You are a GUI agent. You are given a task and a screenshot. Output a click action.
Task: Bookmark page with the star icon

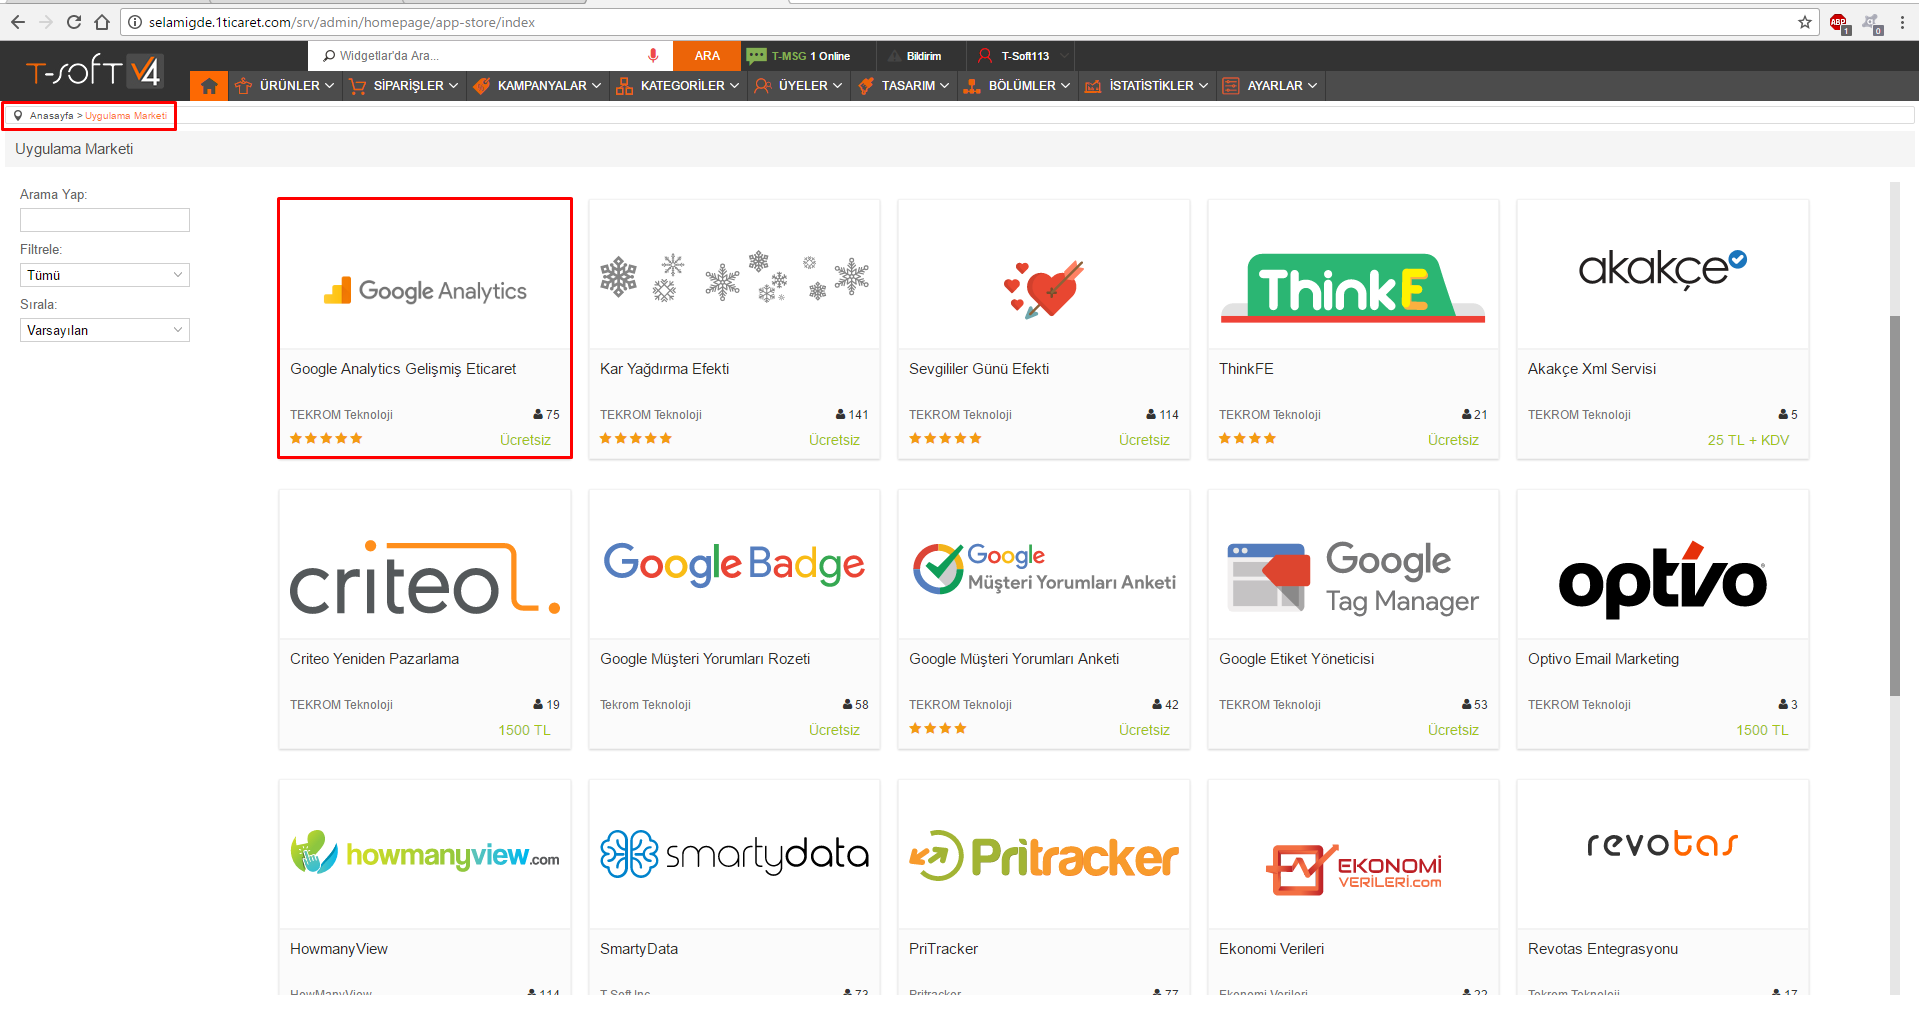coord(1804,22)
